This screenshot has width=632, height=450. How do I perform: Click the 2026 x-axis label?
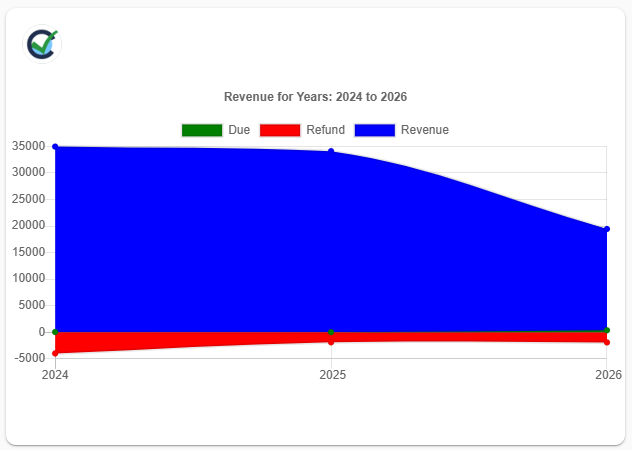click(608, 375)
